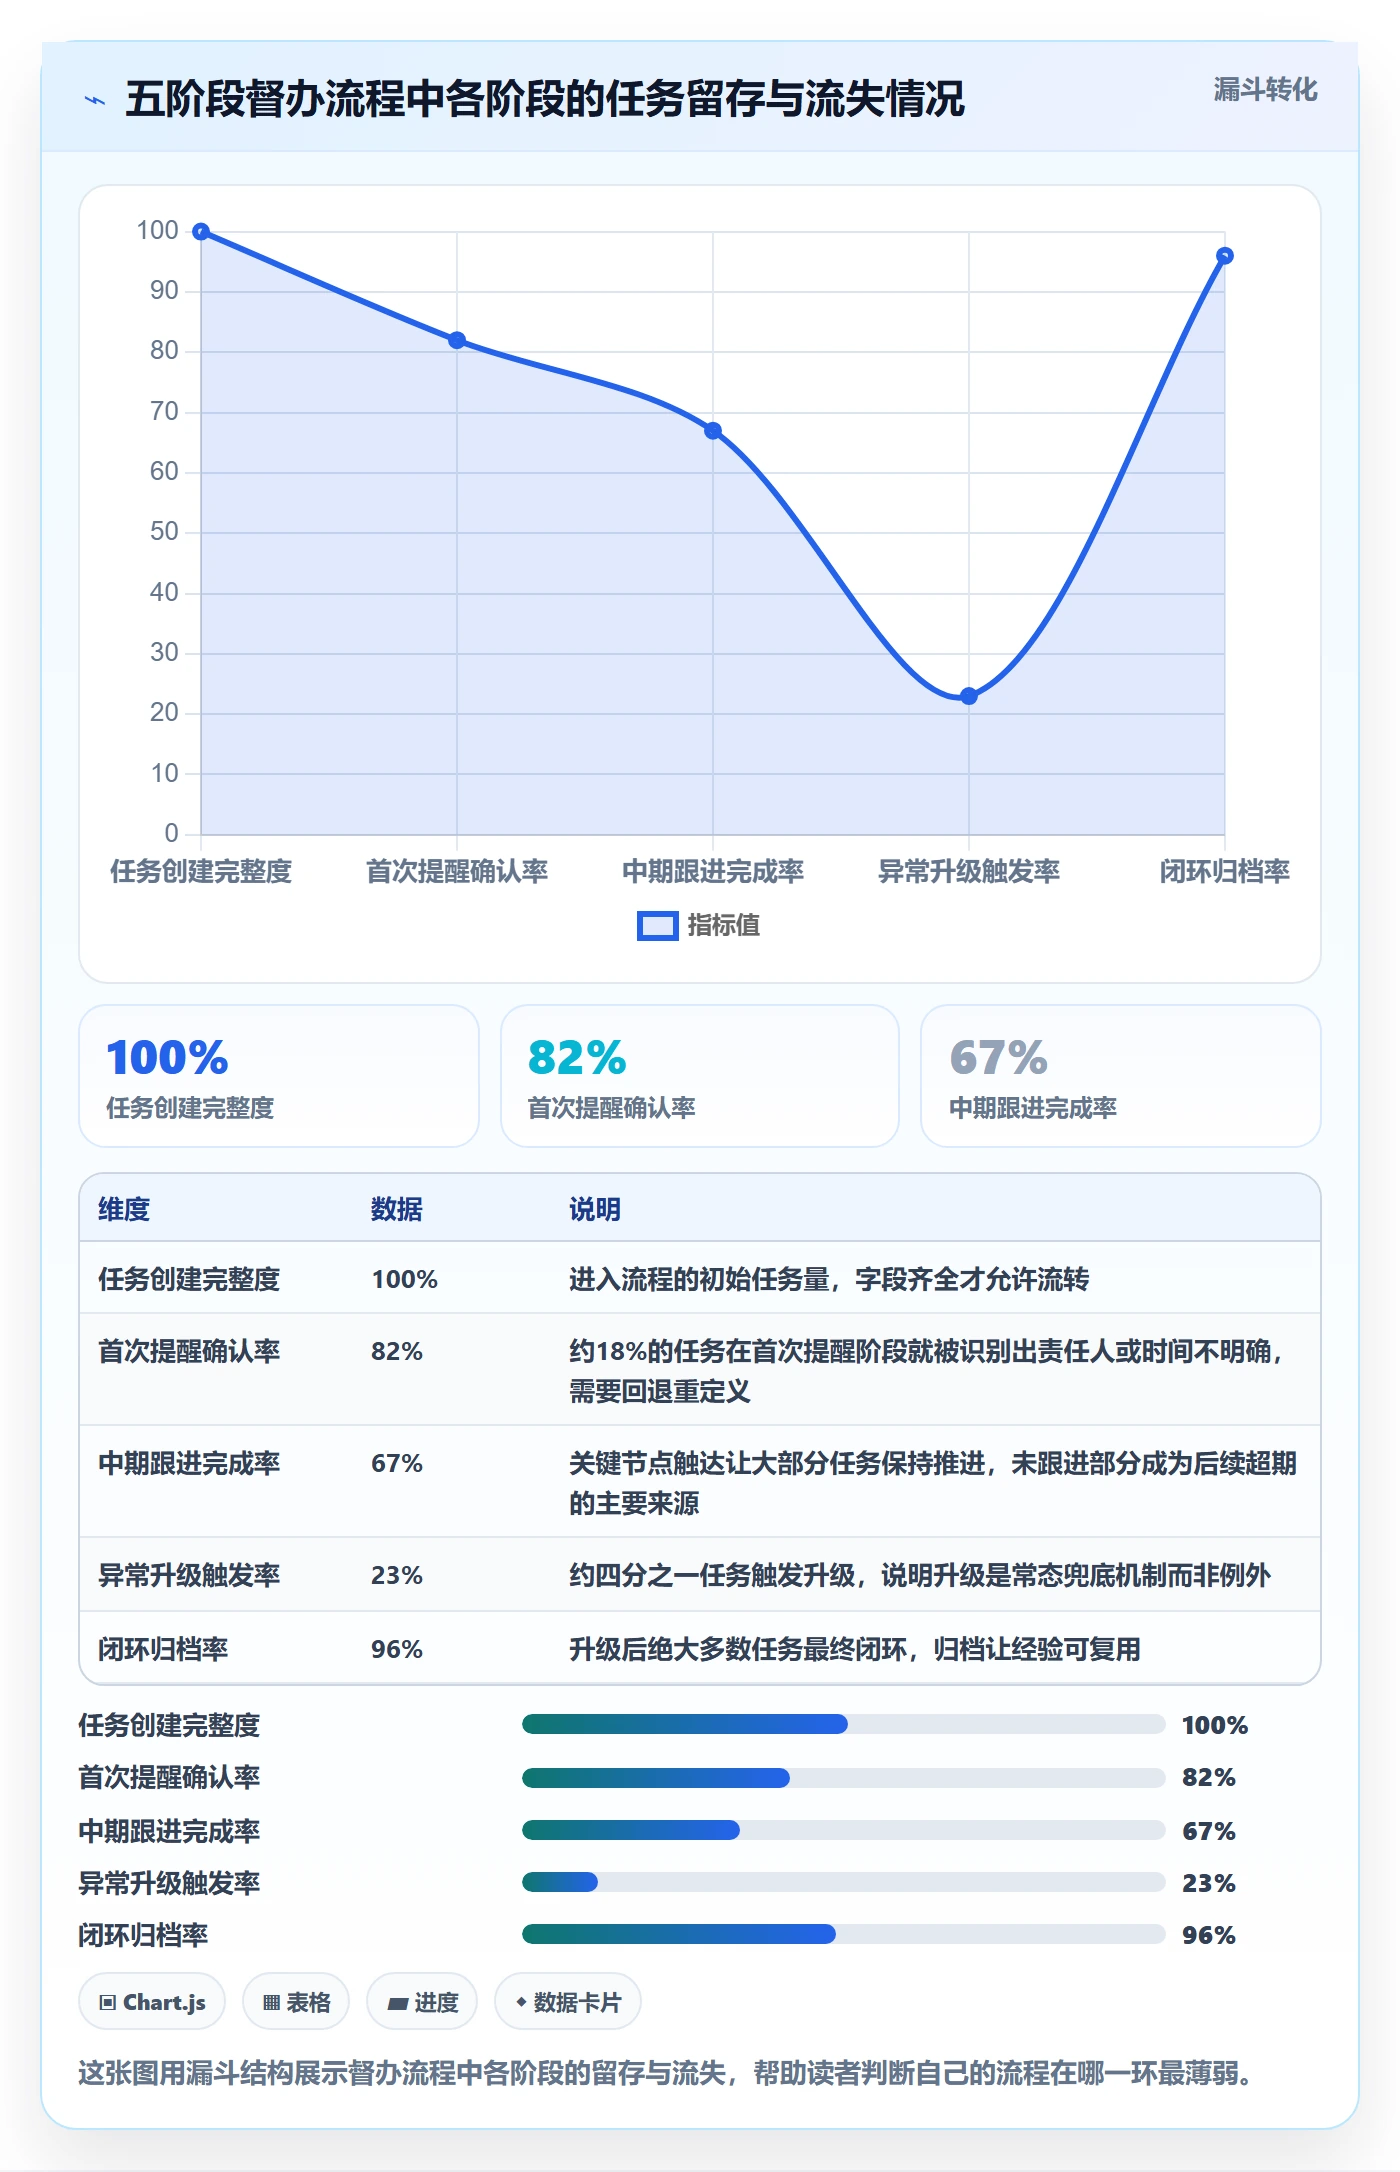Select the 任务创建完整度 table row label
1400x2172 pixels.
click(189, 1279)
